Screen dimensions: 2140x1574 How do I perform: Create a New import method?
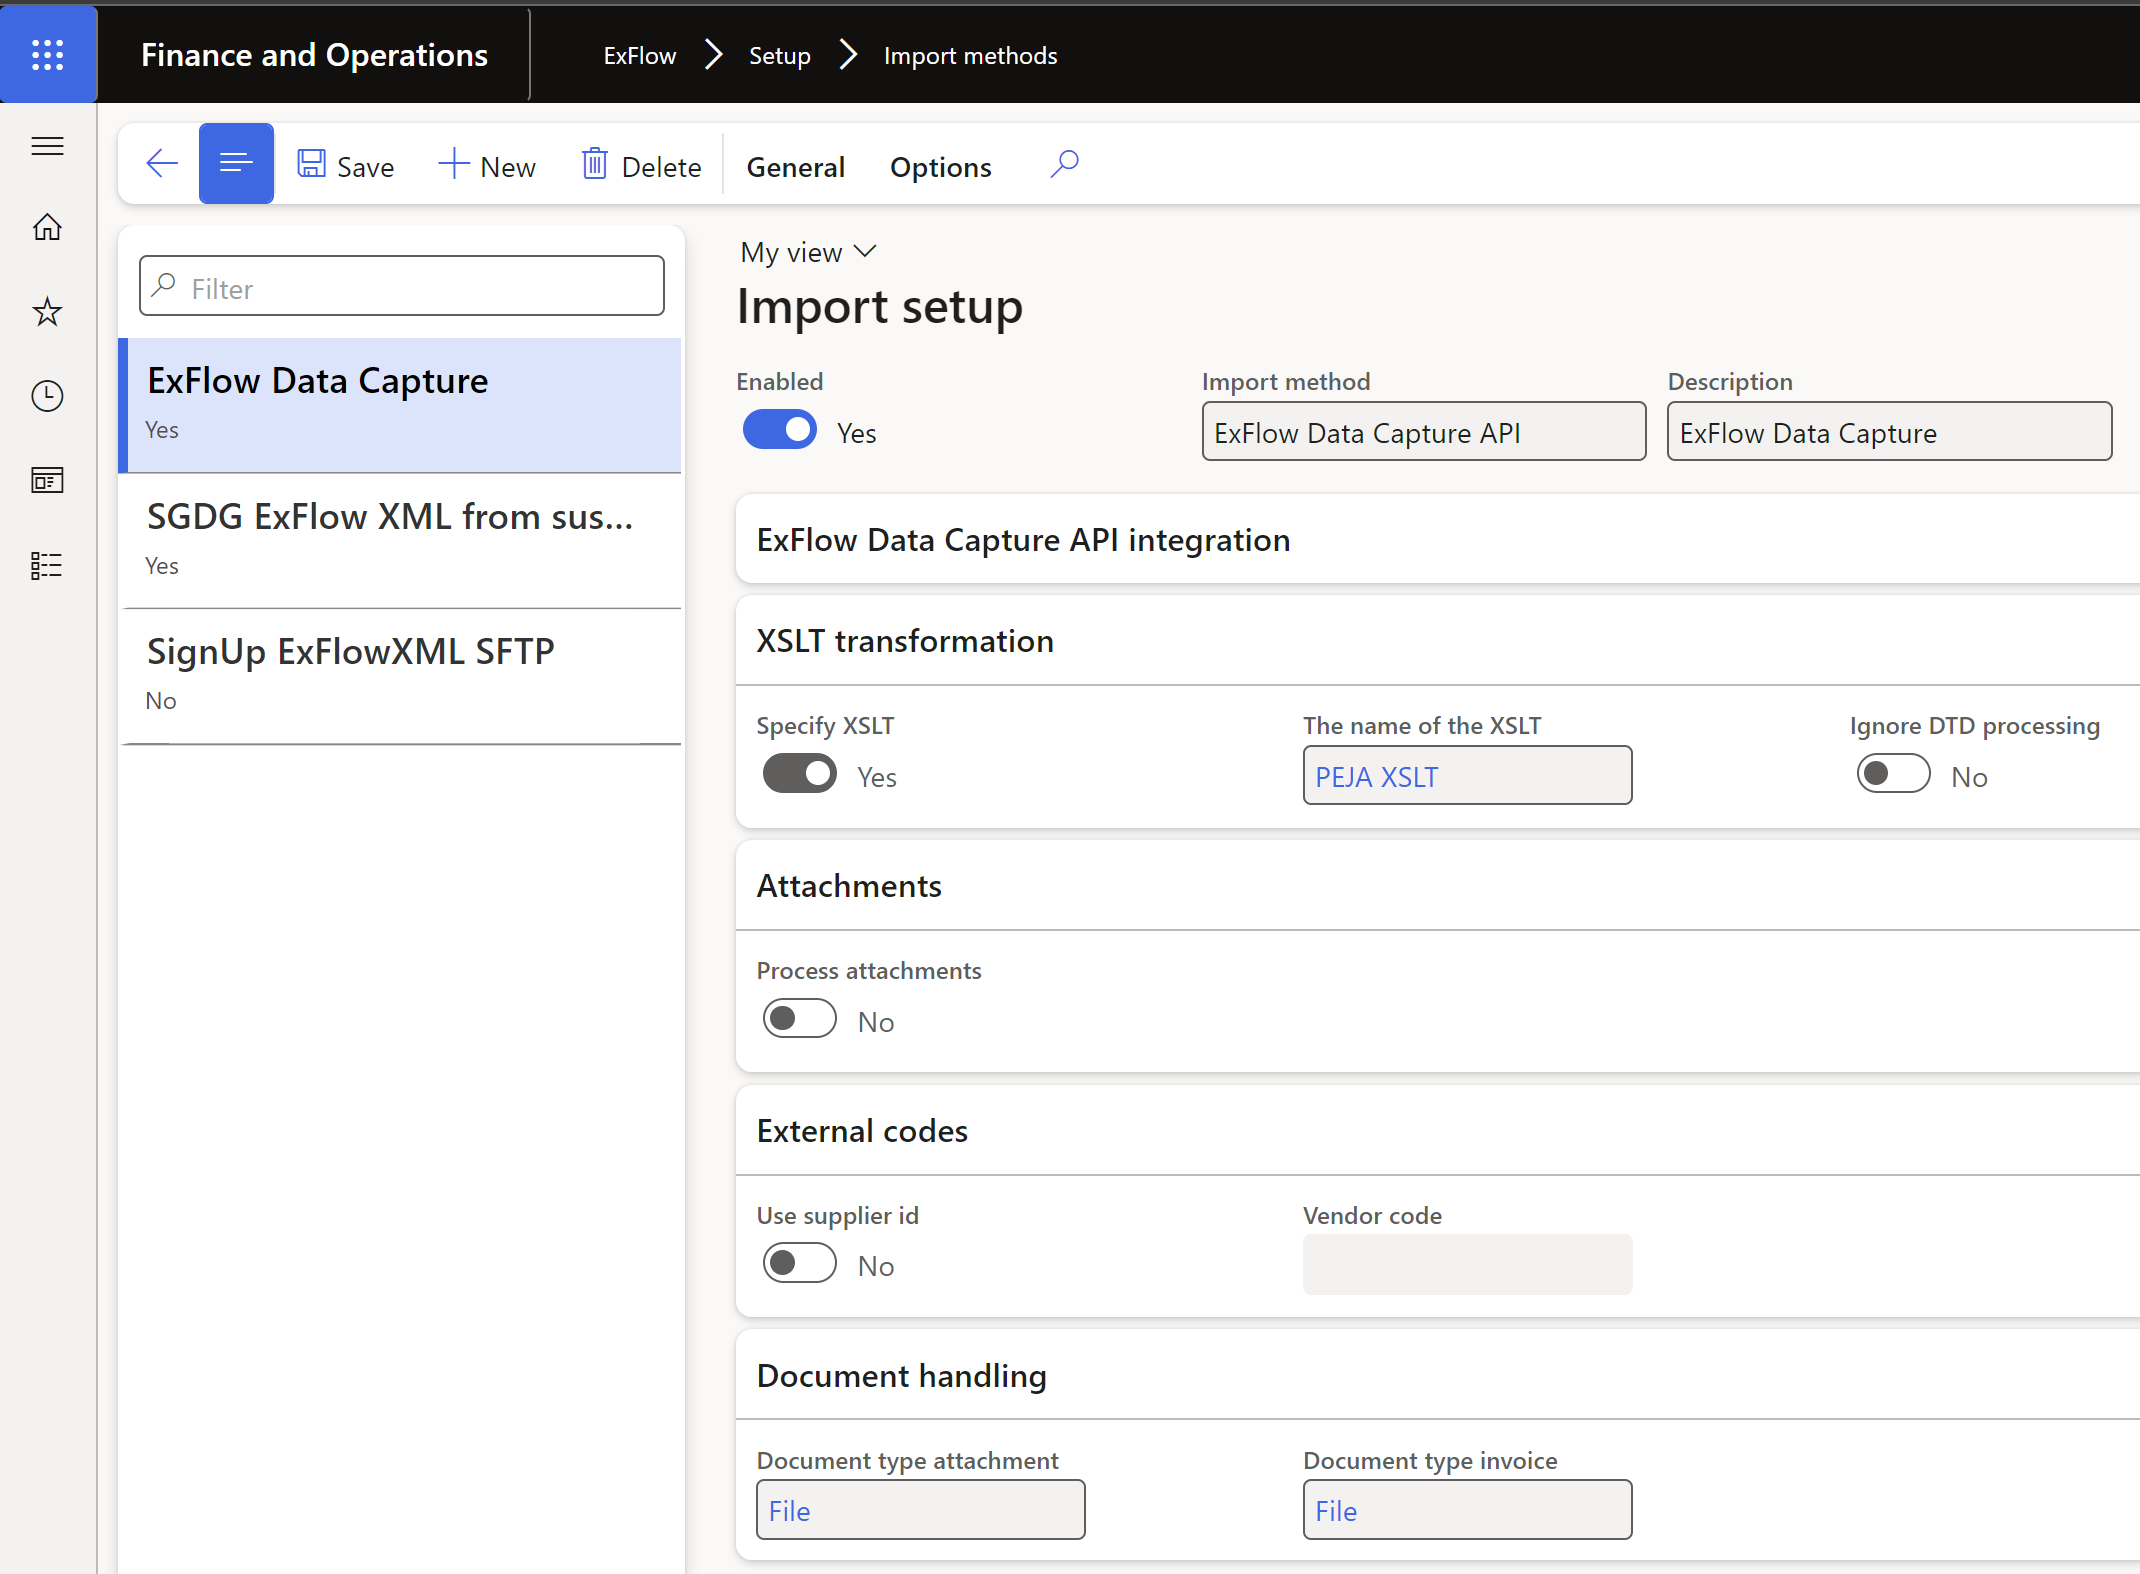487,166
